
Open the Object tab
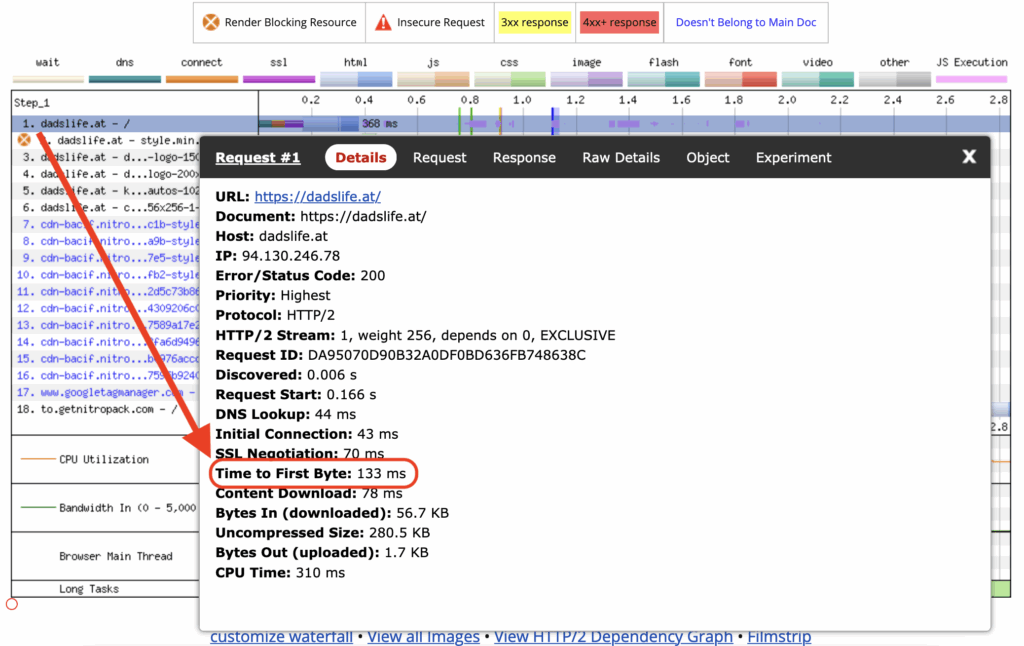click(708, 158)
